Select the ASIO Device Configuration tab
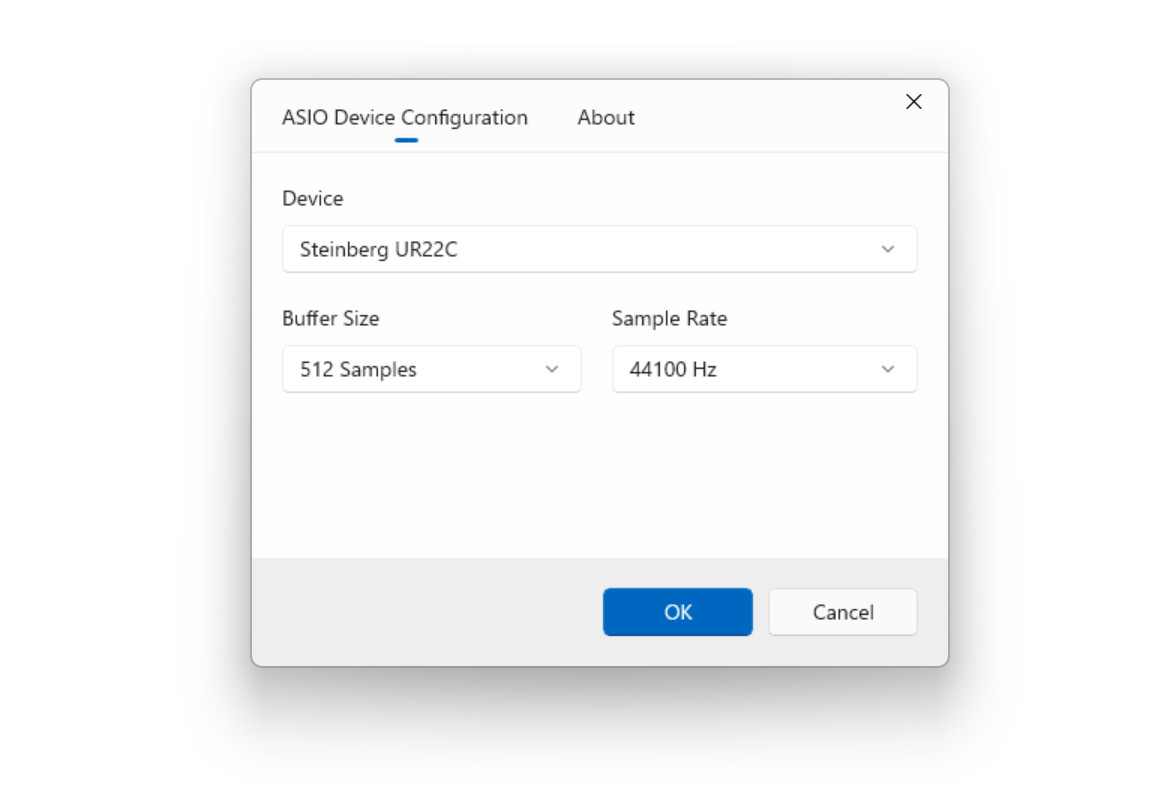 point(405,118)
